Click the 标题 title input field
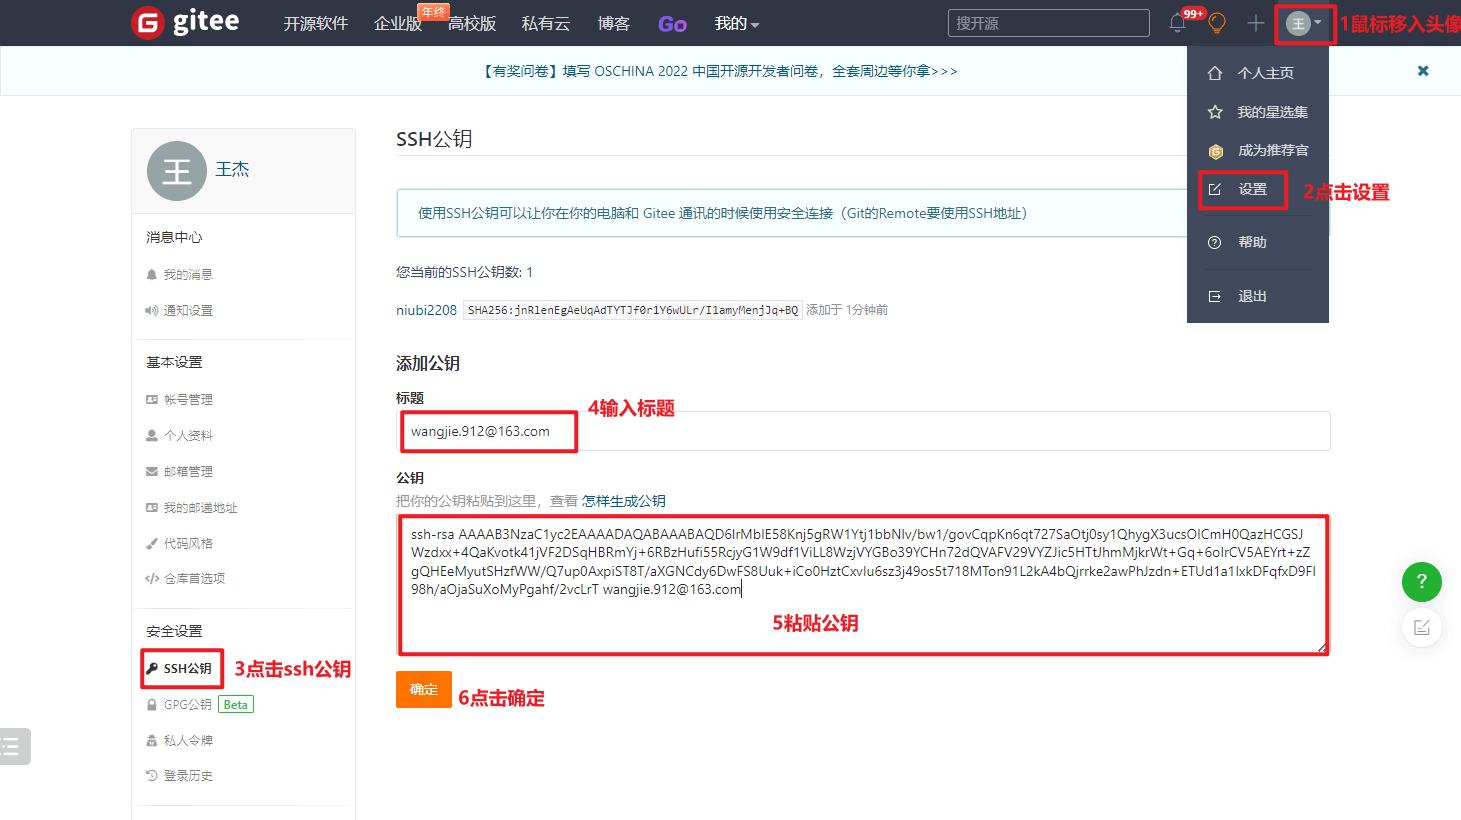 pos(863,431)
